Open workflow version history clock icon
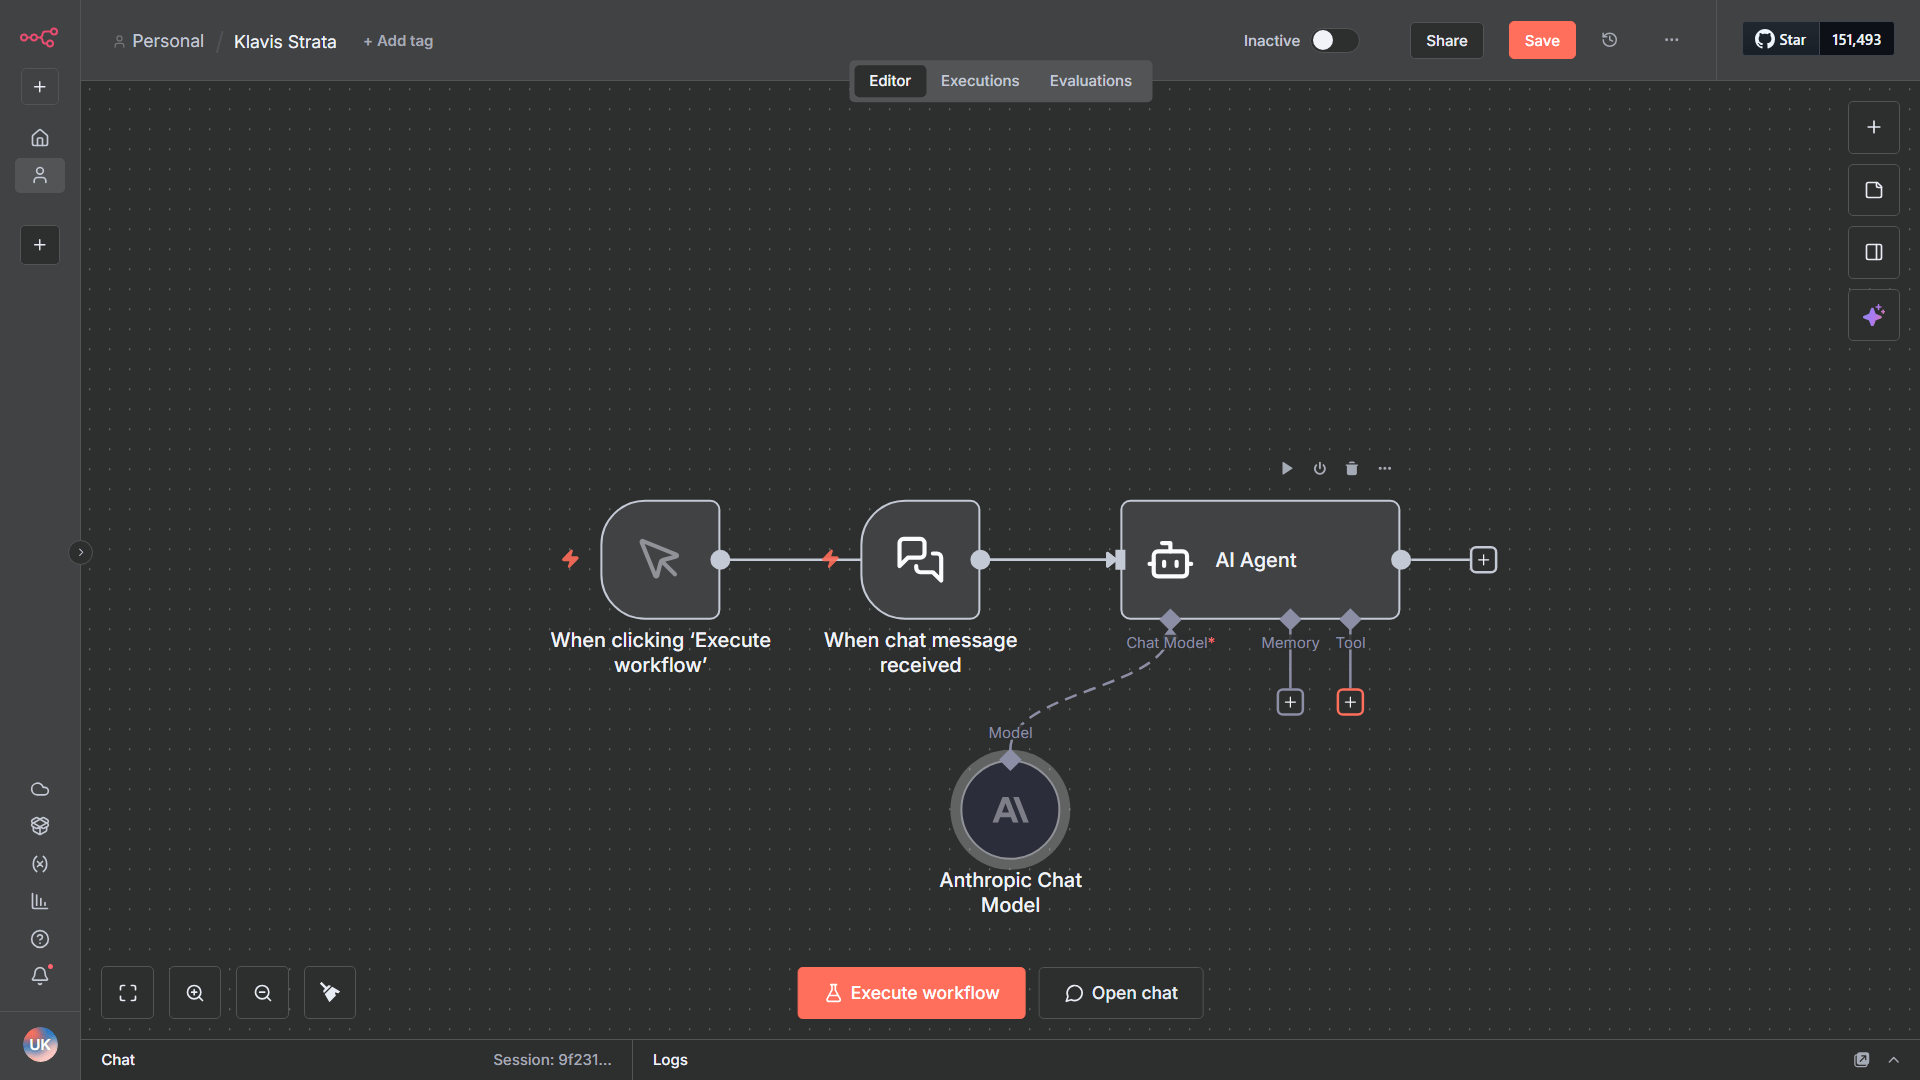Viewport: 1920px width, 1080px height. pyautogui.click(x=1609, y=40)
